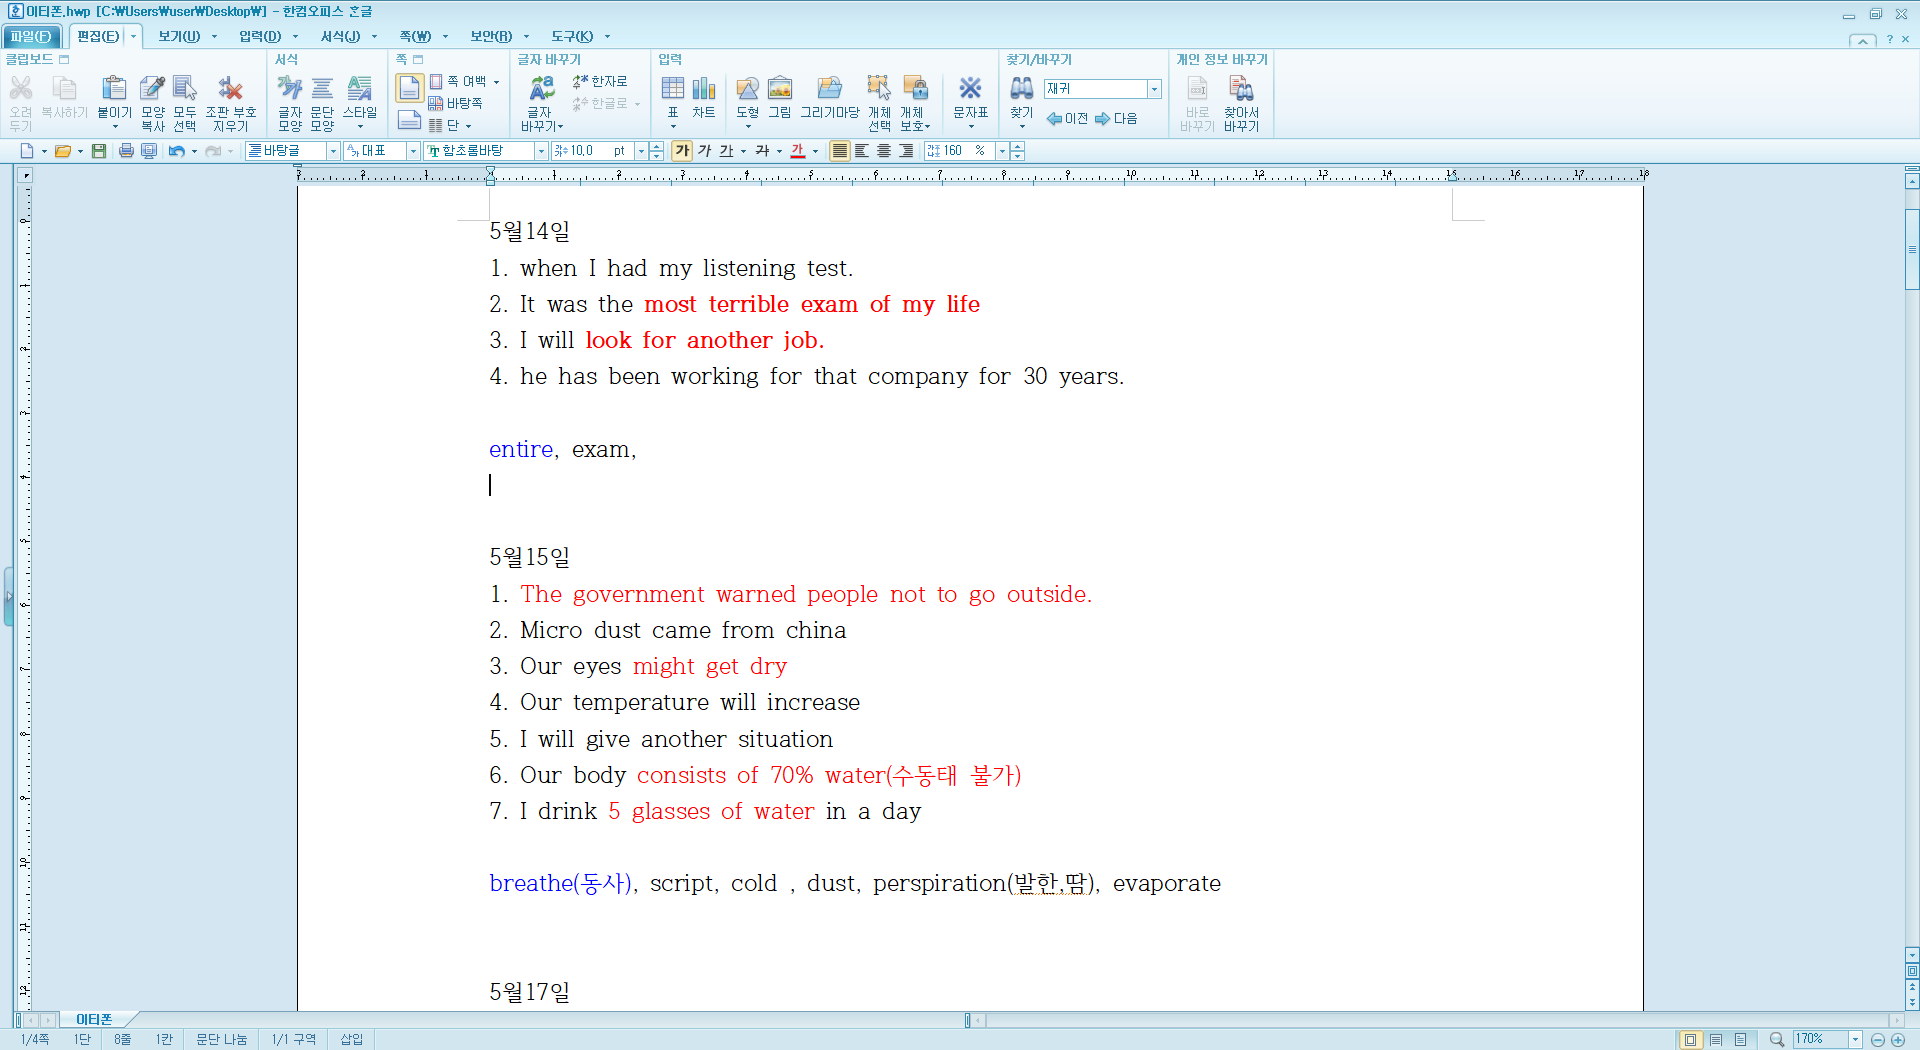
Task: Toggle bold (가) text formatting
Action: point(682,151)
